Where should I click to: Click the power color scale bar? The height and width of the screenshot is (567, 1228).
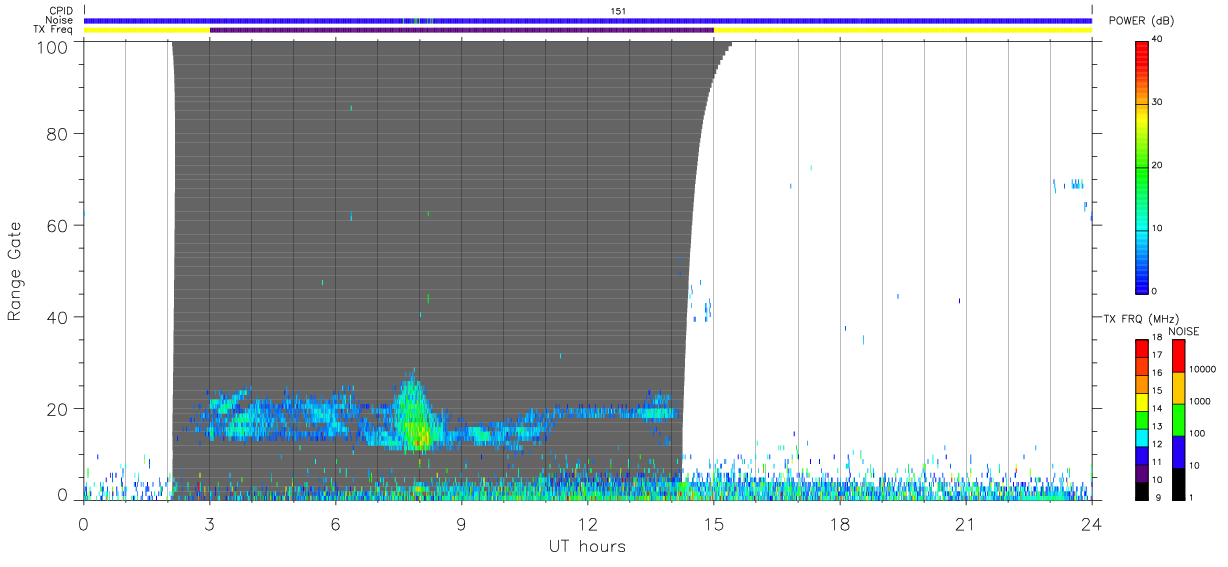coord(1142,167)
